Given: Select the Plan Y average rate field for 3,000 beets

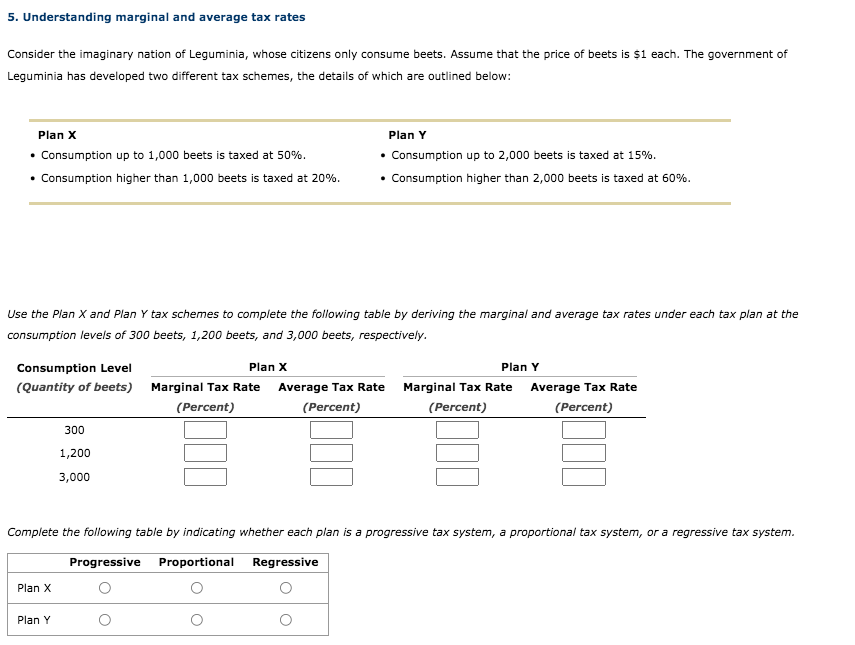Looking at the screenshot, I should point(584,477).
